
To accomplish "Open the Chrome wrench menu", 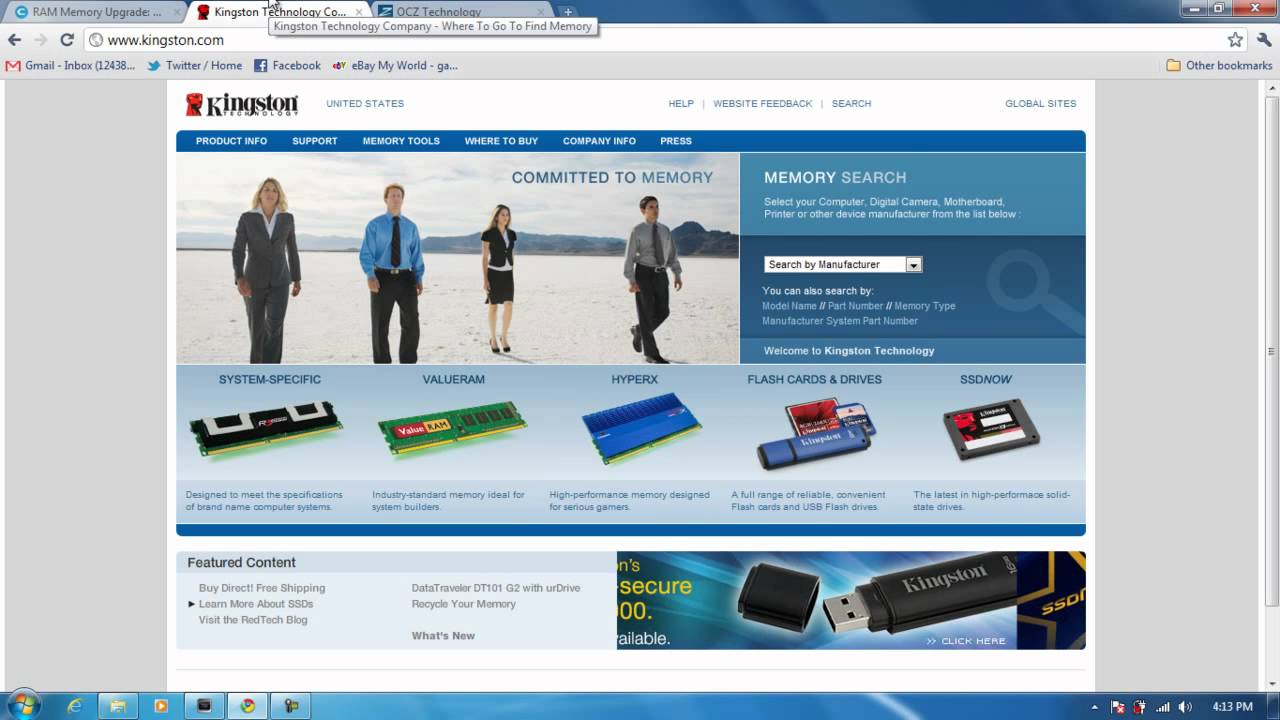I will click(1264, 40).
